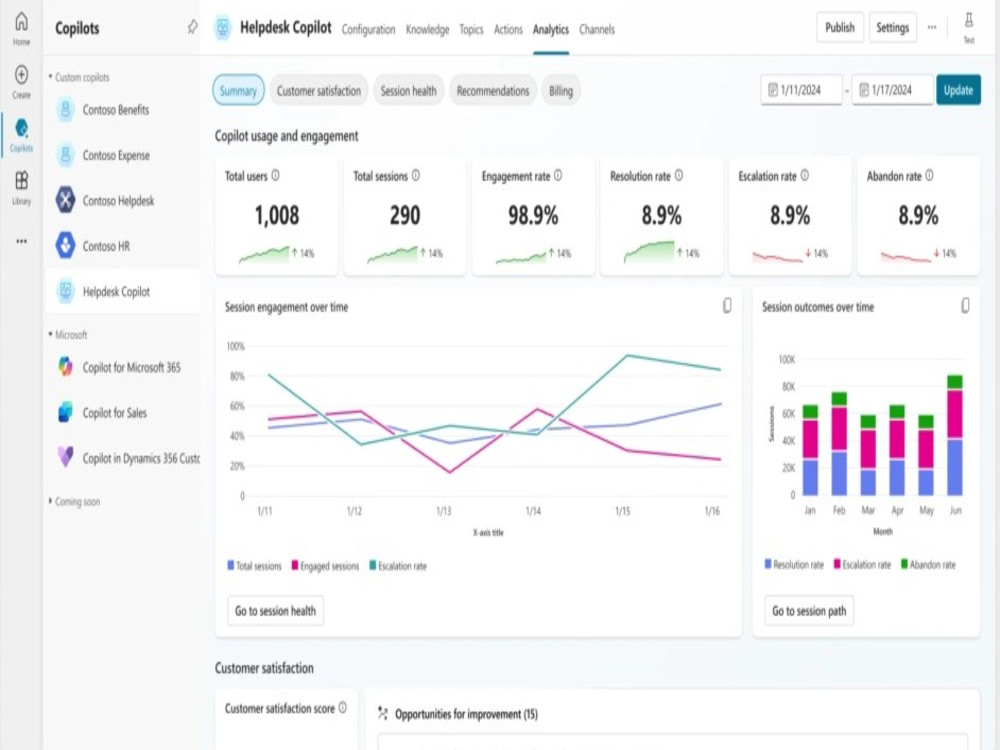1000x750 pixels.
Task: Select the Analytics tab
Action: click(x=551, y=29)
